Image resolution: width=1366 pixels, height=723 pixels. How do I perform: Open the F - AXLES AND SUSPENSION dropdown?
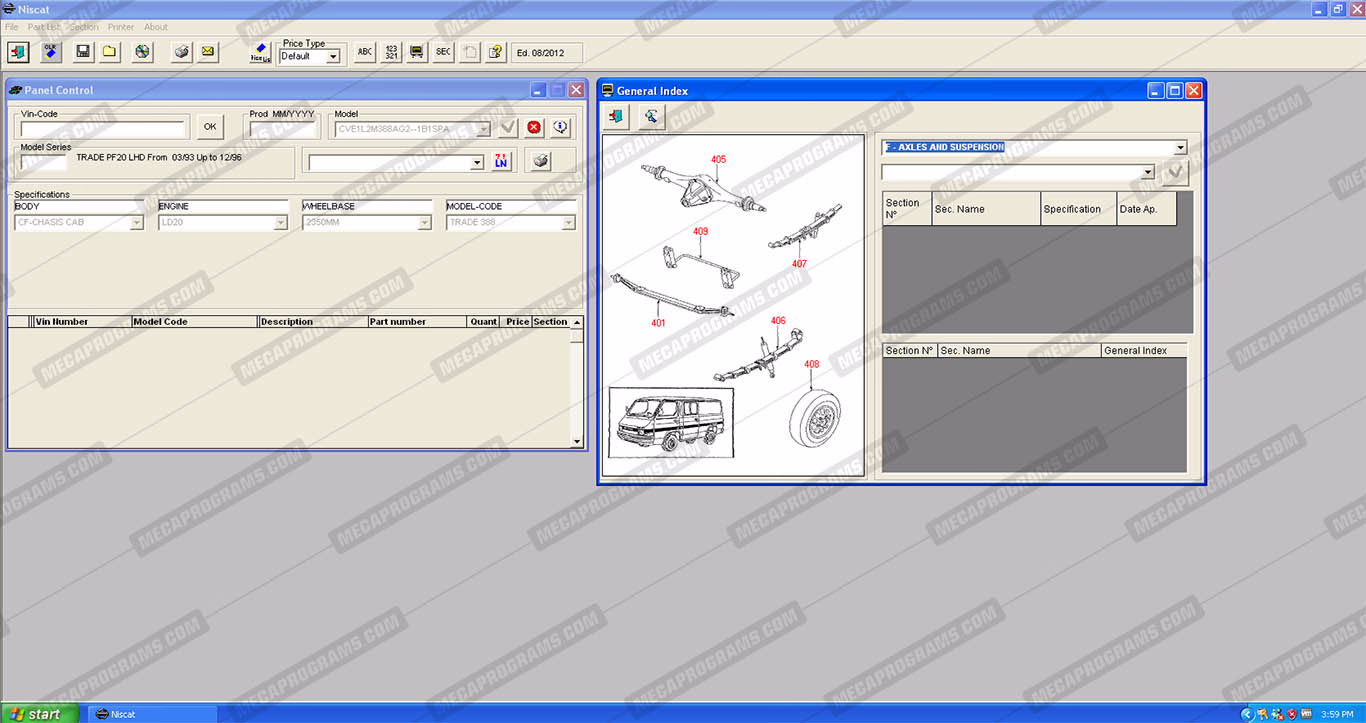pos(1180,148)
